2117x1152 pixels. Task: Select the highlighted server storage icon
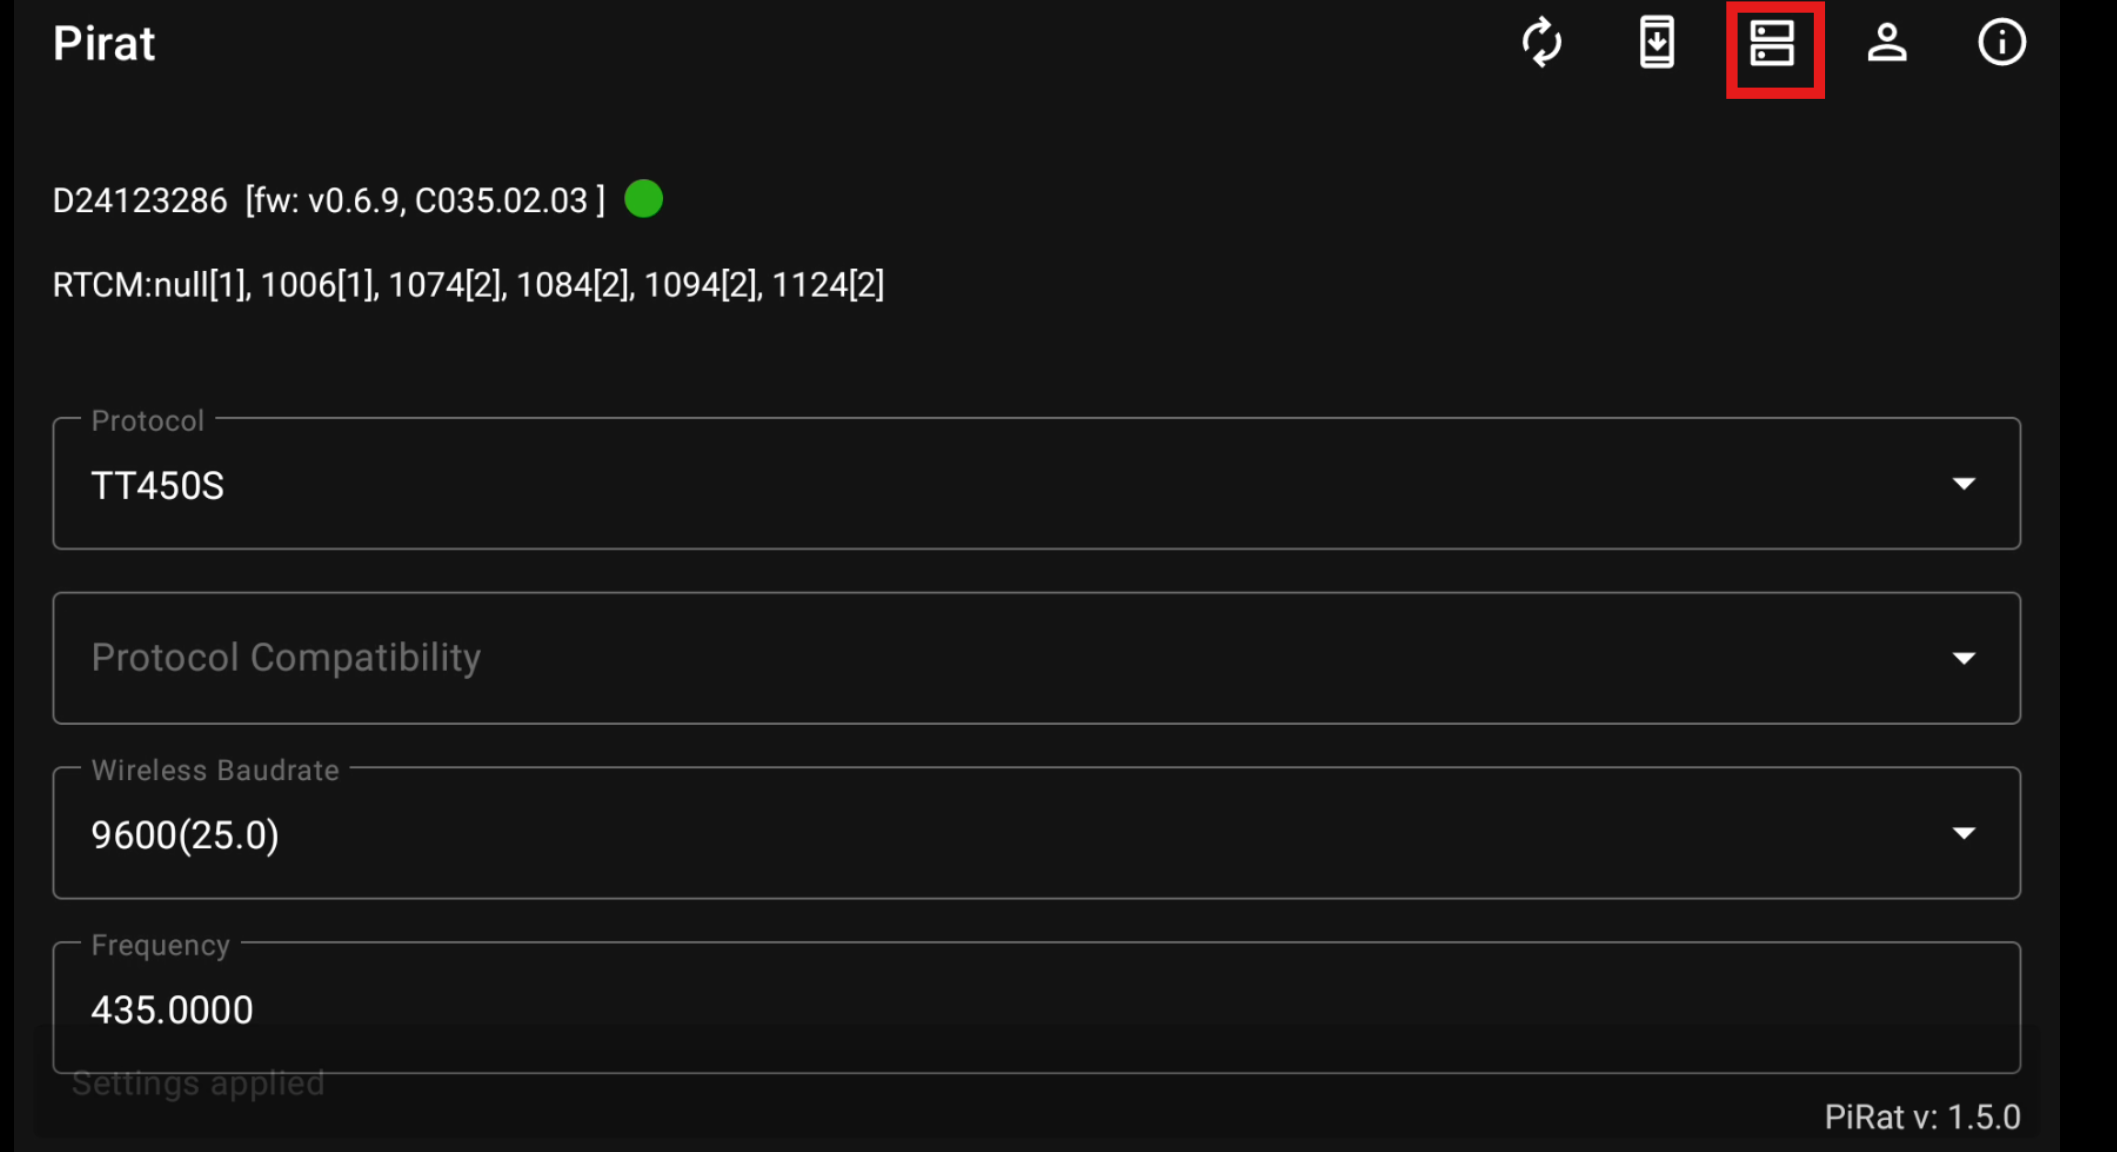(x=1773, y=45)
